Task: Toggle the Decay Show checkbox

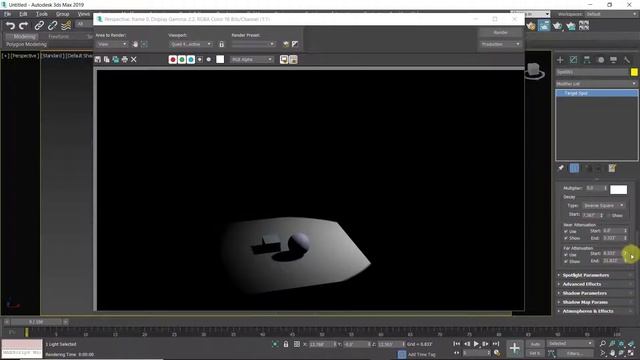Action: pyautogui.click(x=609, y=215)
